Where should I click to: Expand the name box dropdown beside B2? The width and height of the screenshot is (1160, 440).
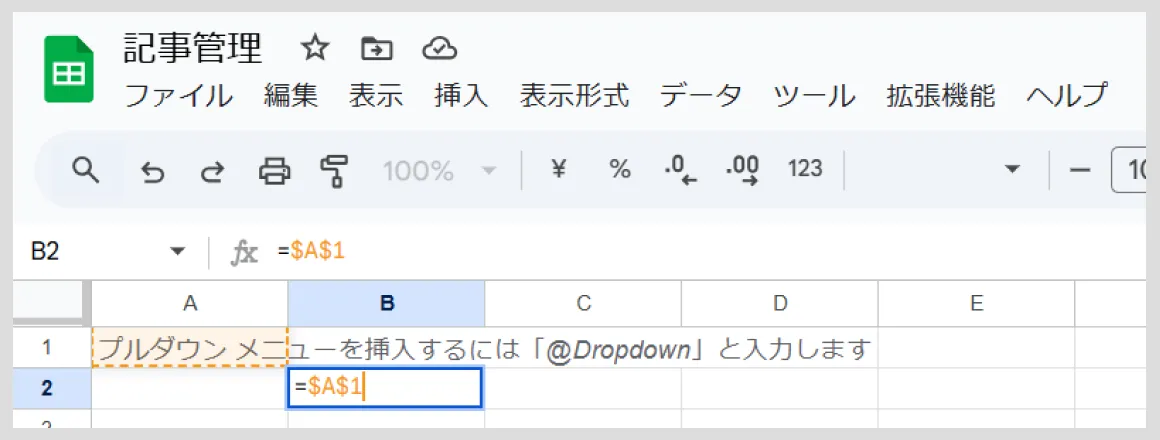[x=177, y=252]
